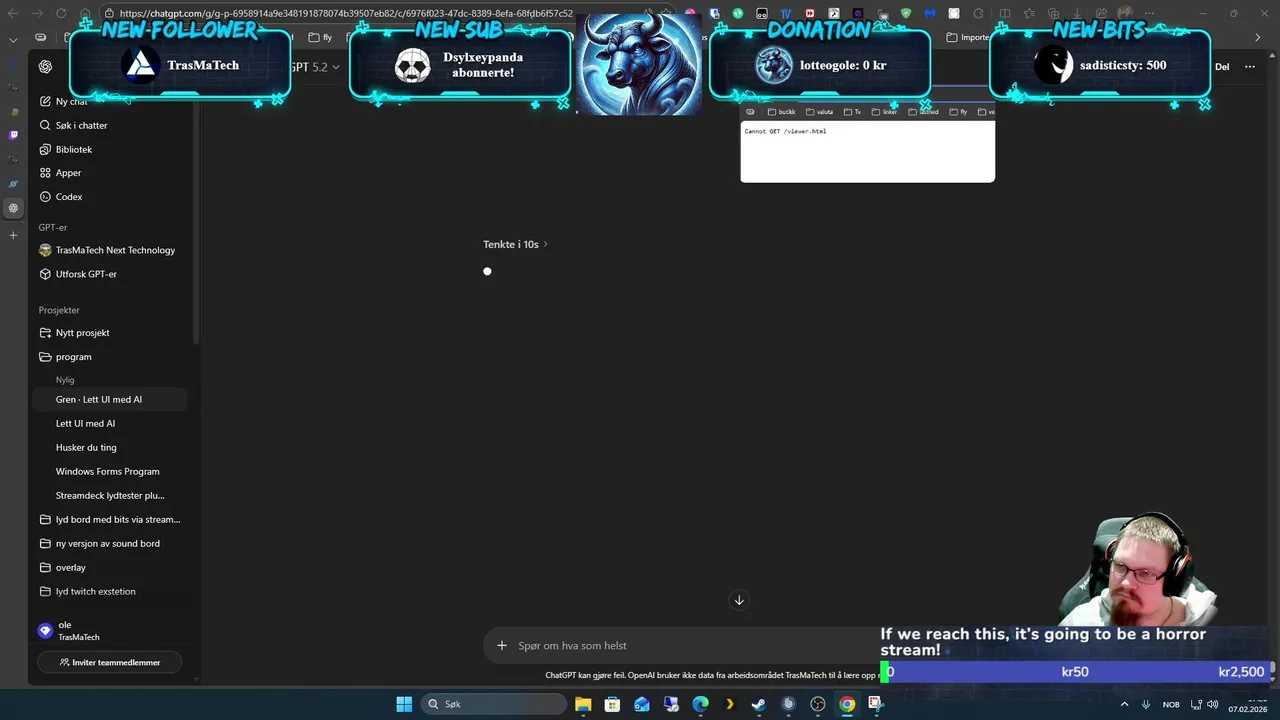Expand the 'Tenkte i 10s' reasoning details
This screenshot has height=720, width=1280.
(x=515, y=244)
